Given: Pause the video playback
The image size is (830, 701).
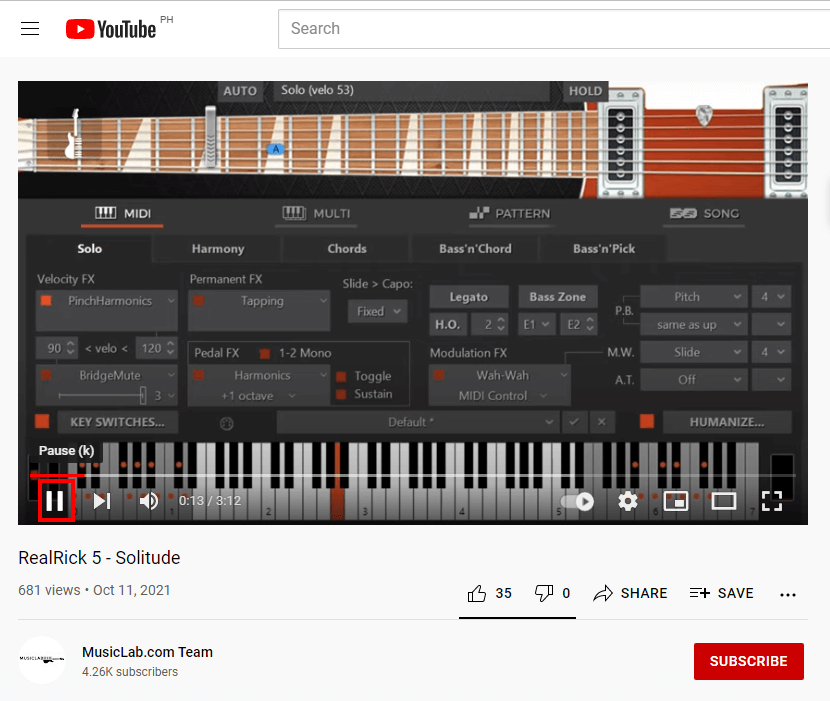Looking at the screenshot, I should tap(55, 501).
